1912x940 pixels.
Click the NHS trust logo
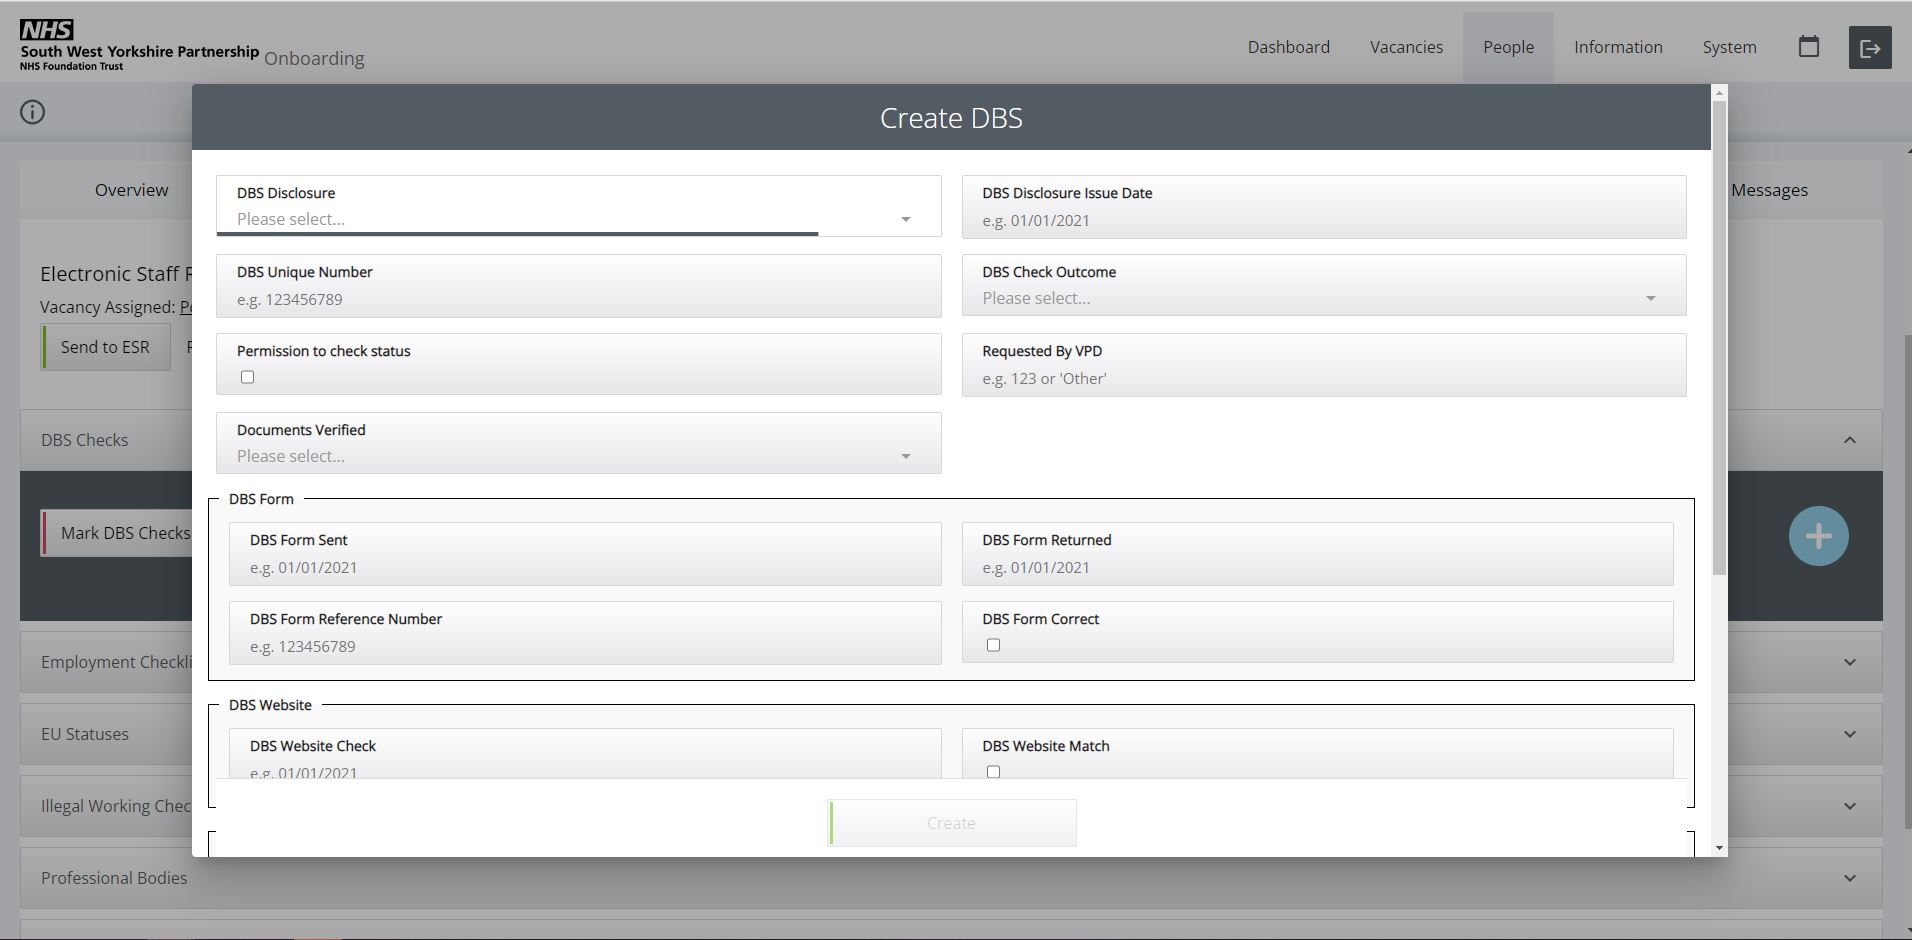[x=139, y=46]
